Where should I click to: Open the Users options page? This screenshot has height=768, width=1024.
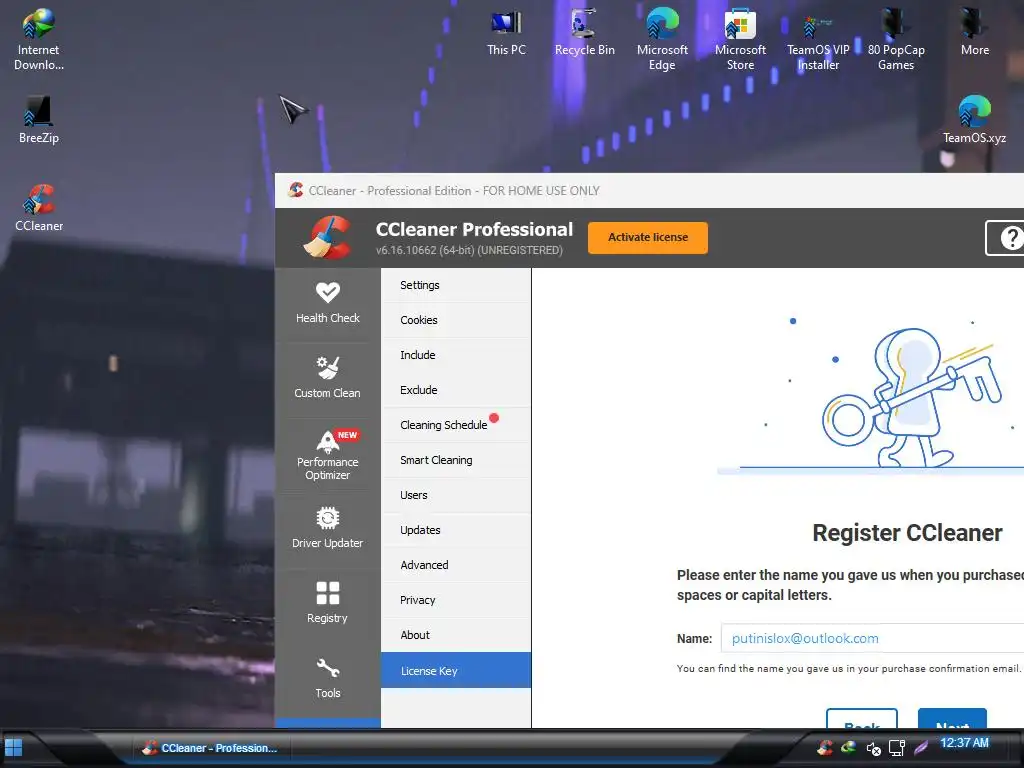click(x=456, y=495)
